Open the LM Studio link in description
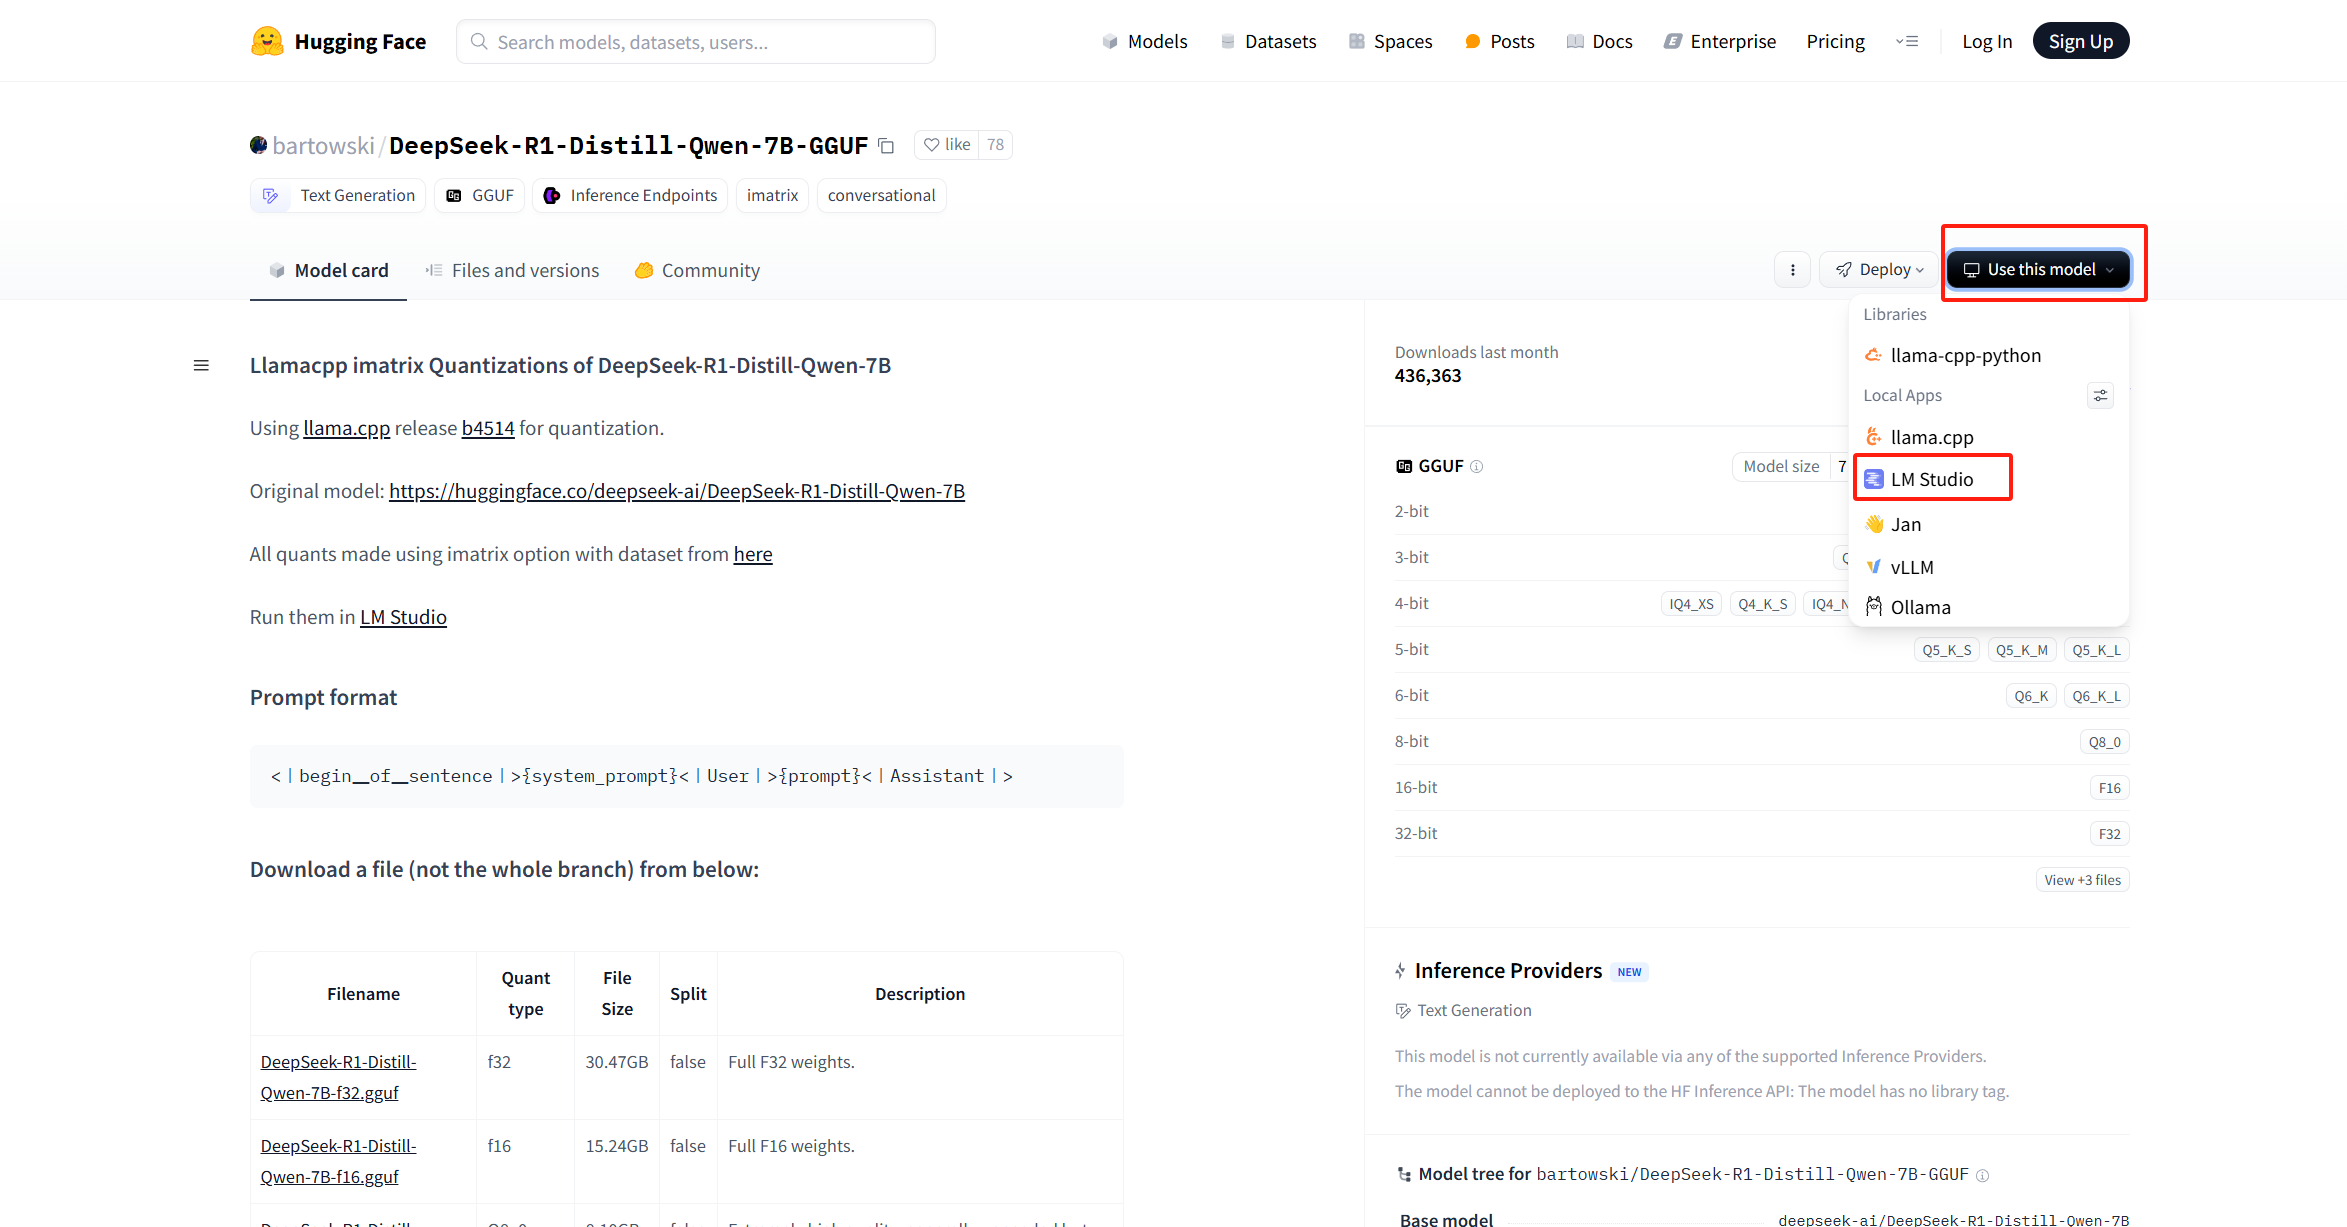 403,617
